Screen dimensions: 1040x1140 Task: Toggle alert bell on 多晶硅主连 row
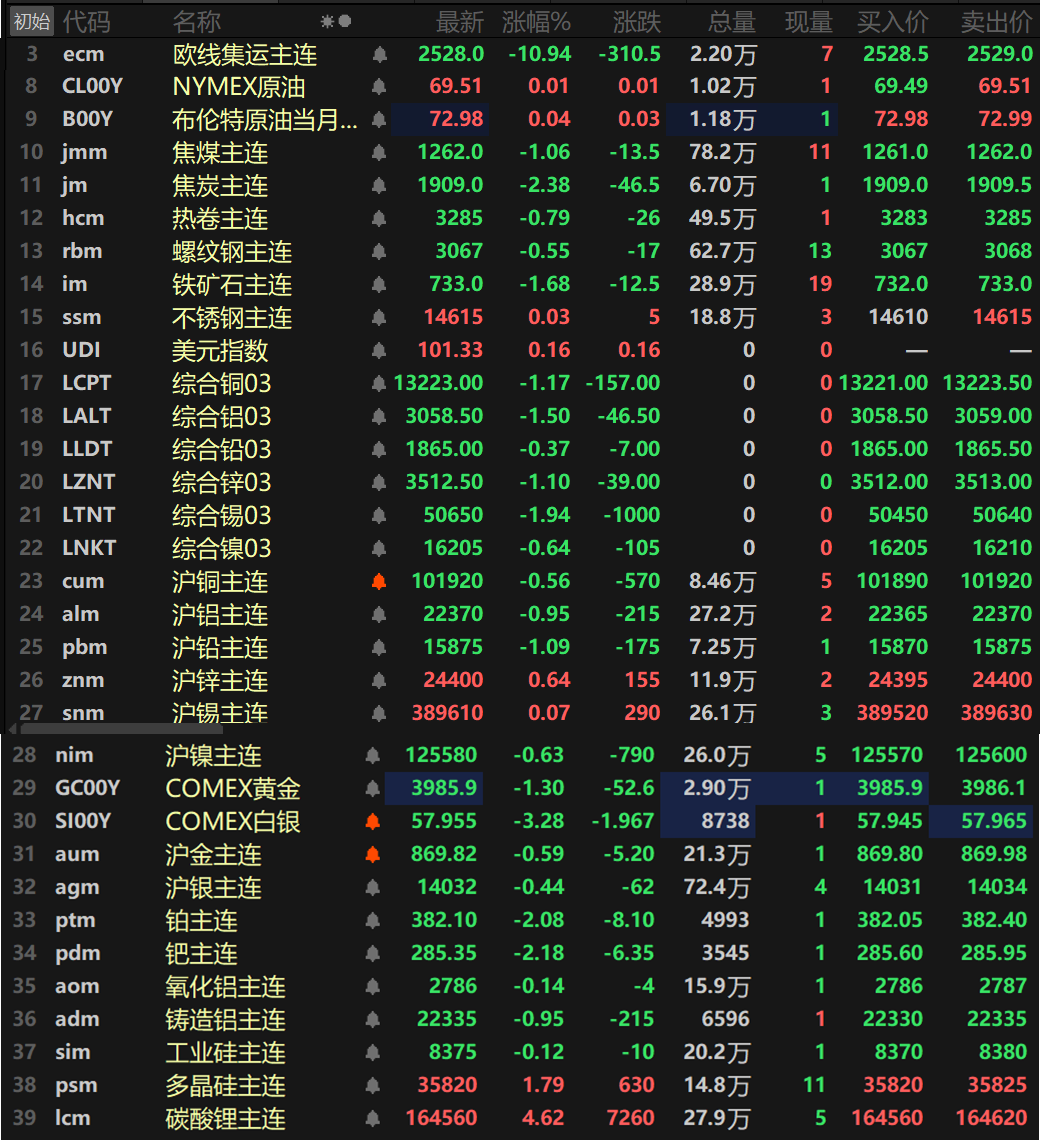tap(372, 1085)
